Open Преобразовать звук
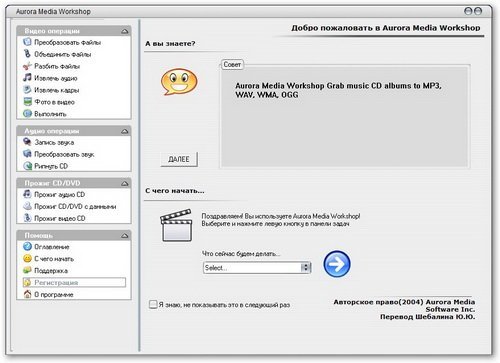Viewport: 500px width, 363px height. tap(64, 154)
